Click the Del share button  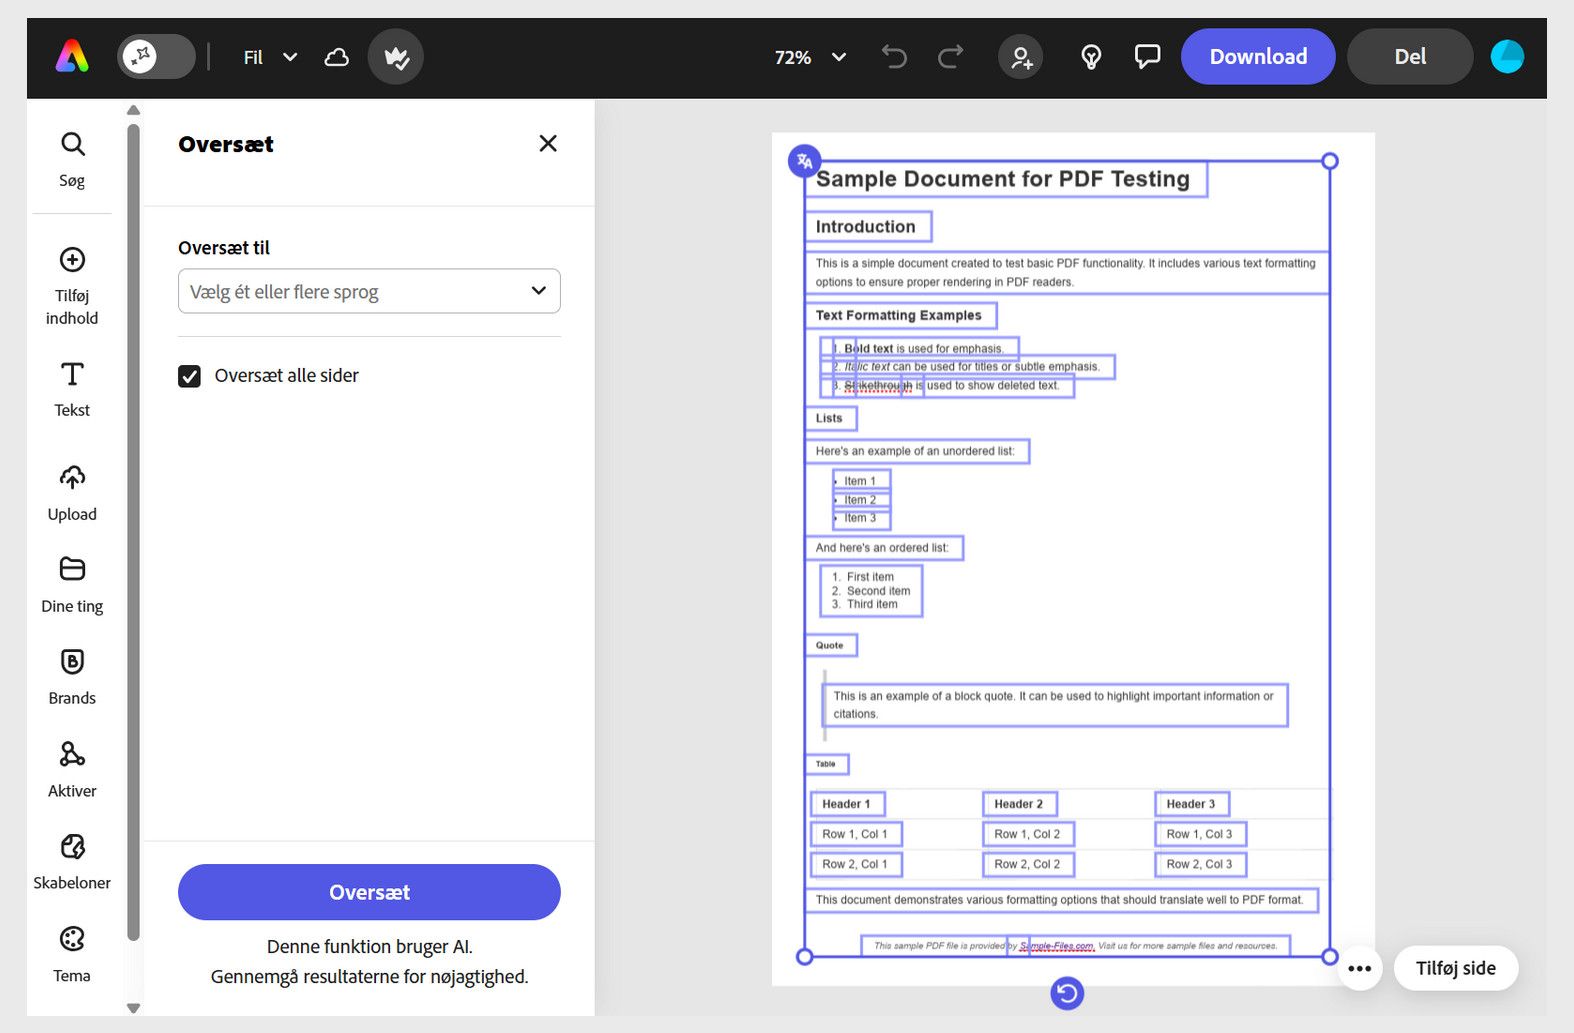1410,57
